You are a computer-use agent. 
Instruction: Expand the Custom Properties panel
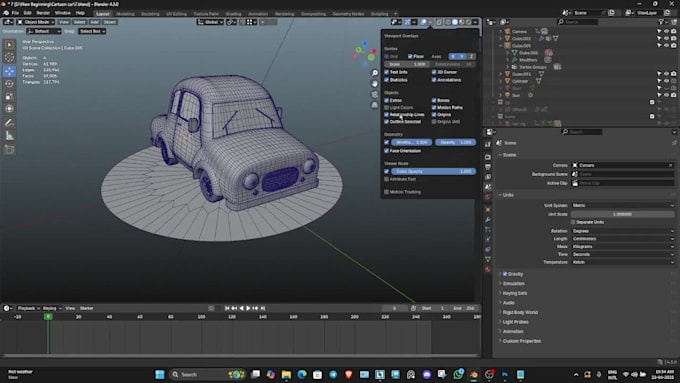click(x=521, y=341)
